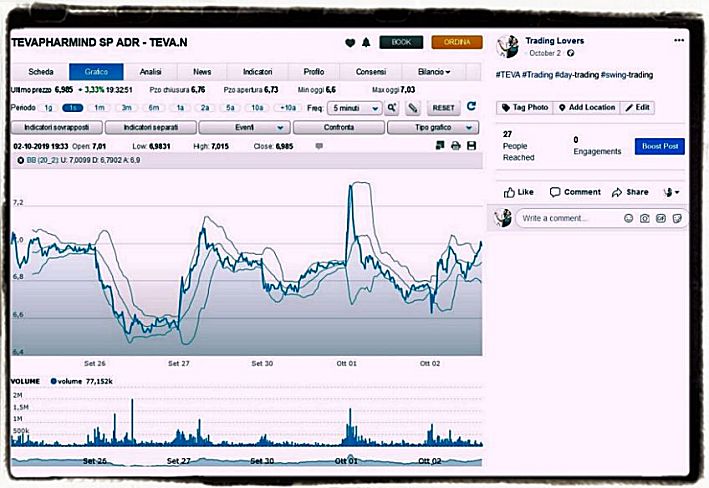Set a price alert with the bell icon
Image resolution: width=709 pixels, height=488 pixels.
(366, 43)
